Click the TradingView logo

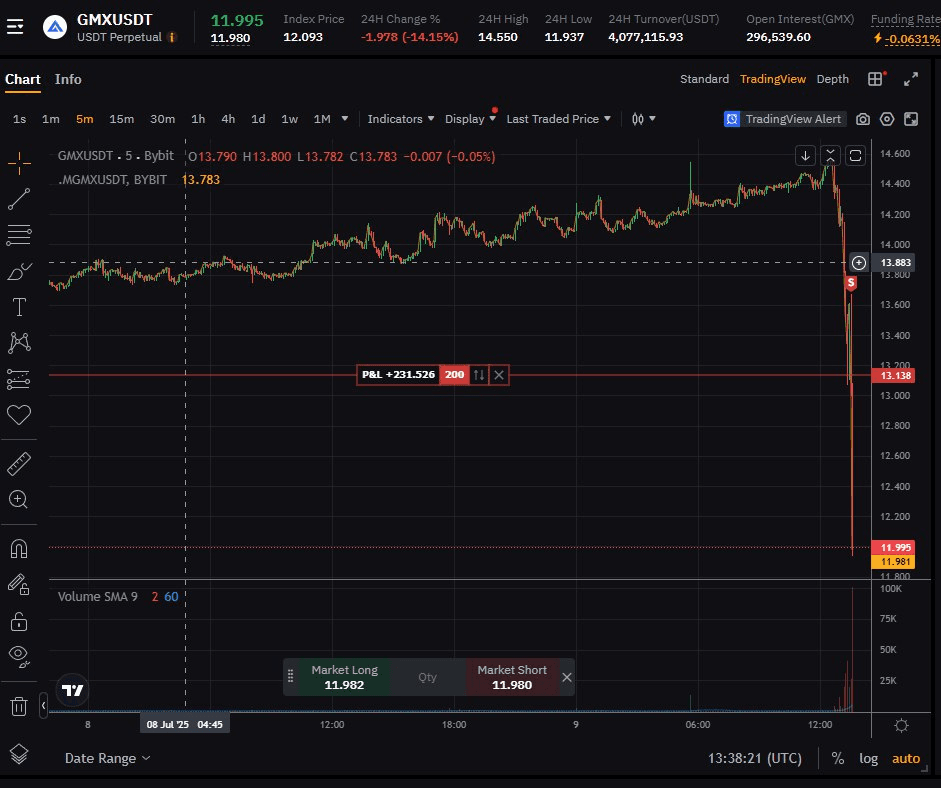pos(73,690)
